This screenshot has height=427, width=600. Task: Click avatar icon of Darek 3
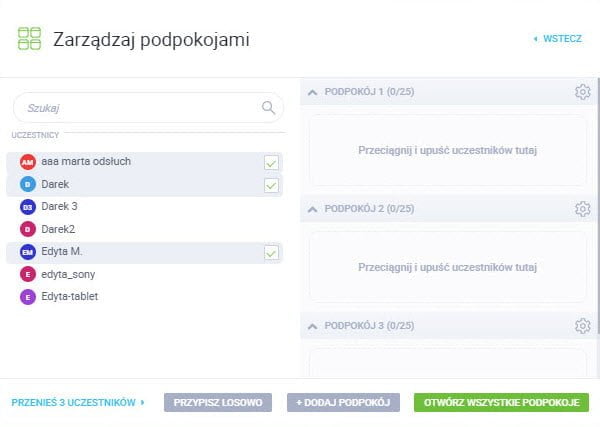(x=27, y=207)
